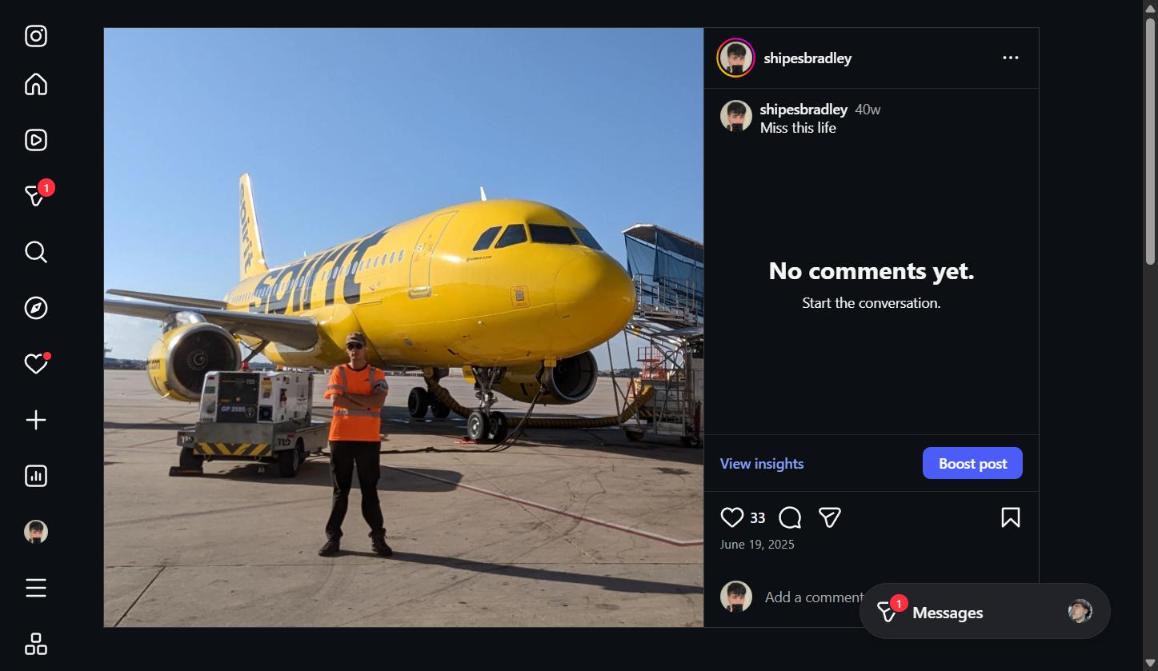This screenshot has width=1158, height=671.
Task: Click the Instagram logo at the top
Action: click(35, 35)
